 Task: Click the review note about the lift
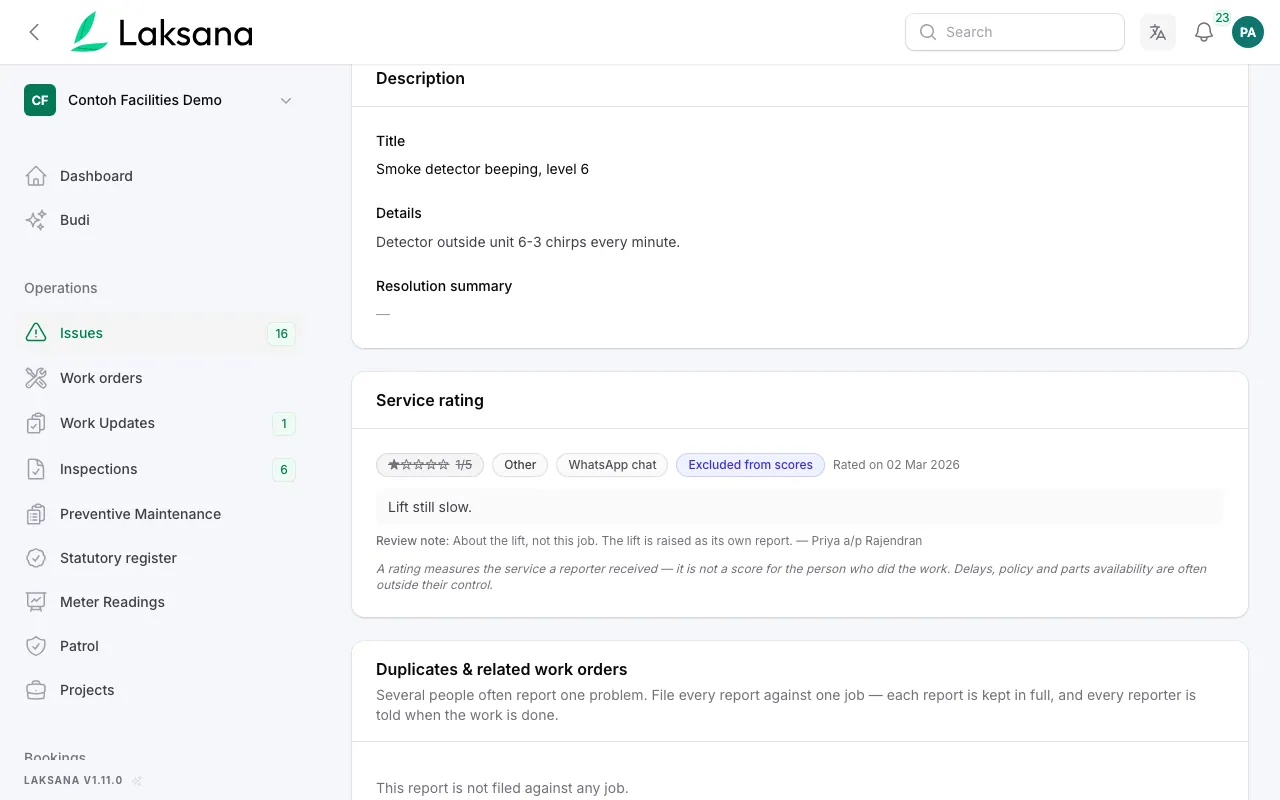[x=649, y=541]
